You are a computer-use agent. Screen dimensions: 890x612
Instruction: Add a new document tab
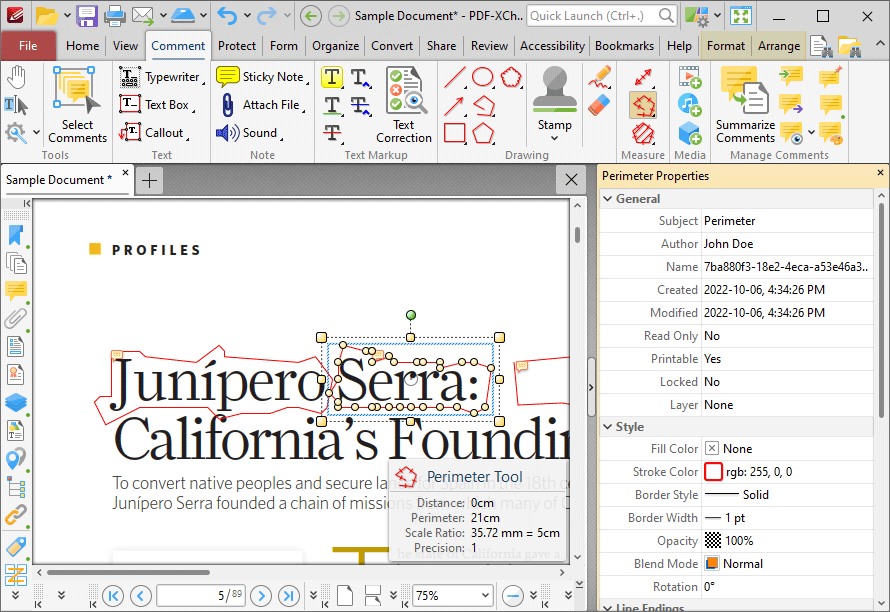[149, 181]
